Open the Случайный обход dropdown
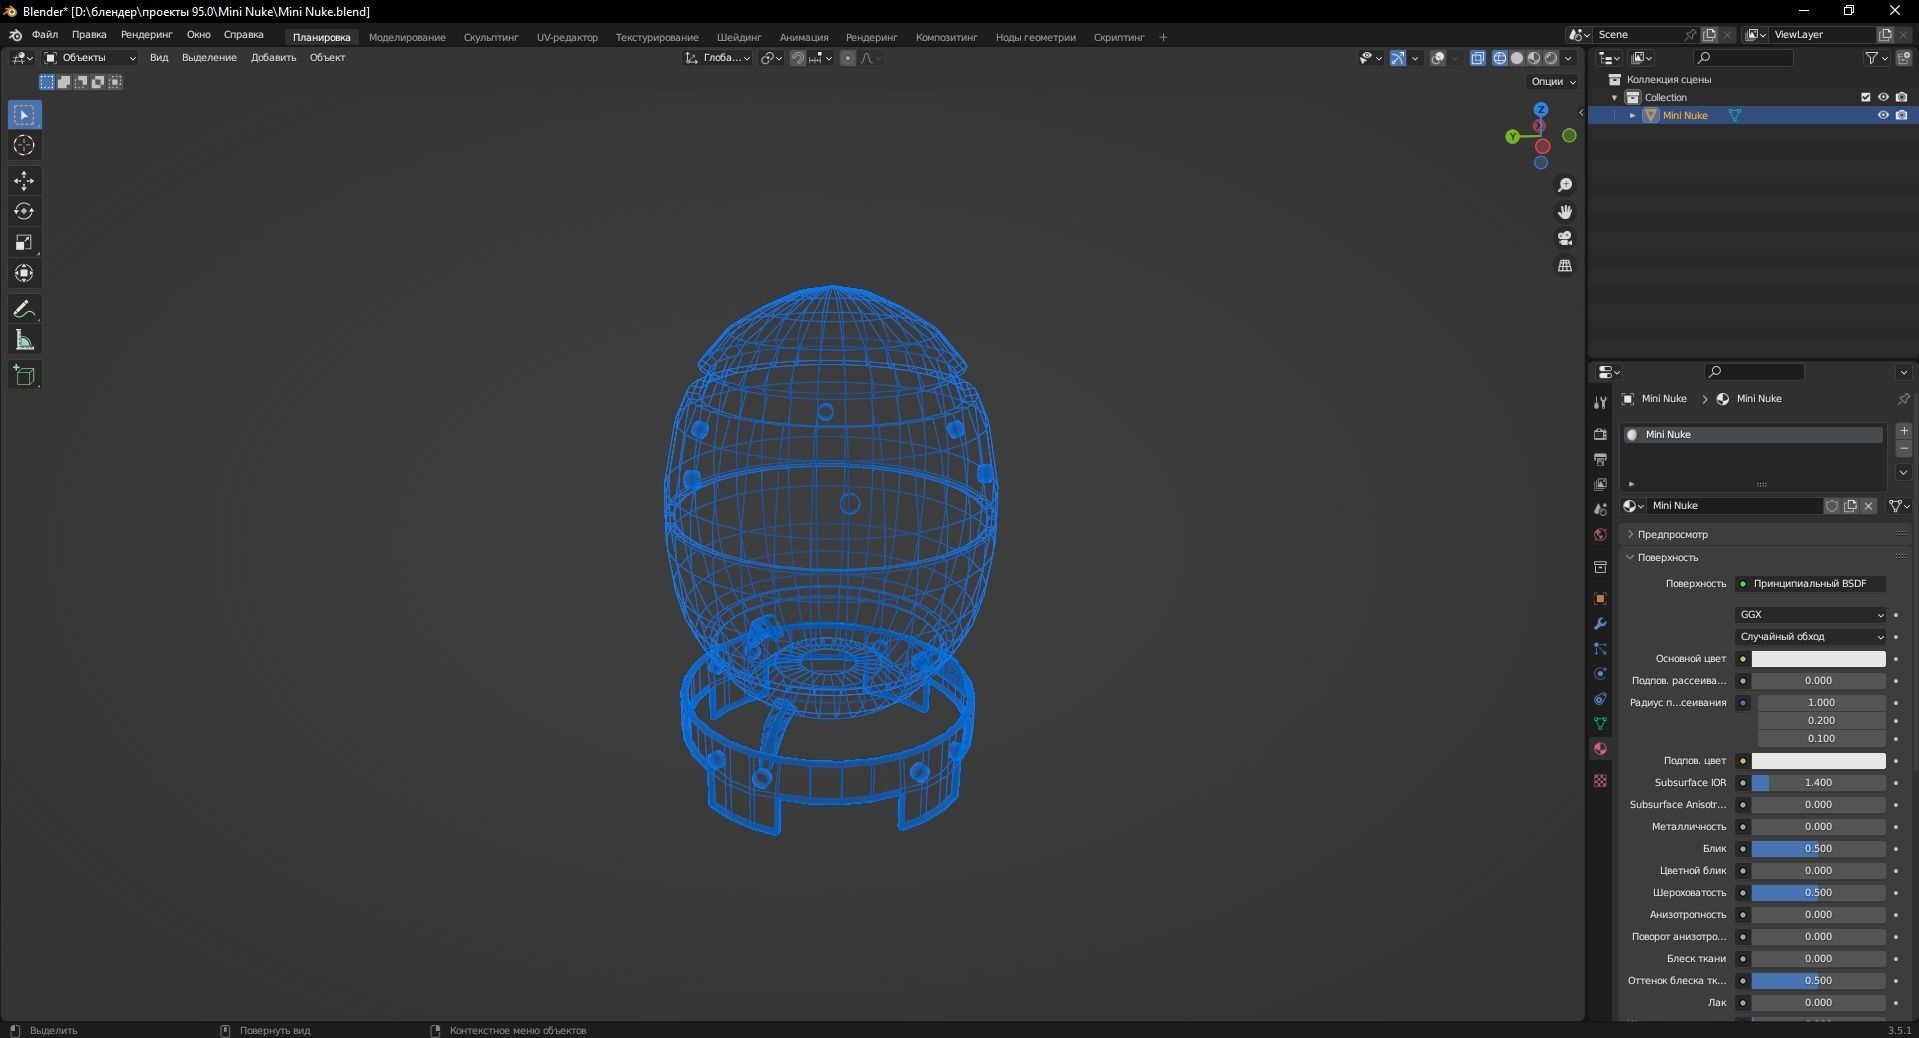This screenshot has width=1919, height=1038. (x=1810, y=637)
